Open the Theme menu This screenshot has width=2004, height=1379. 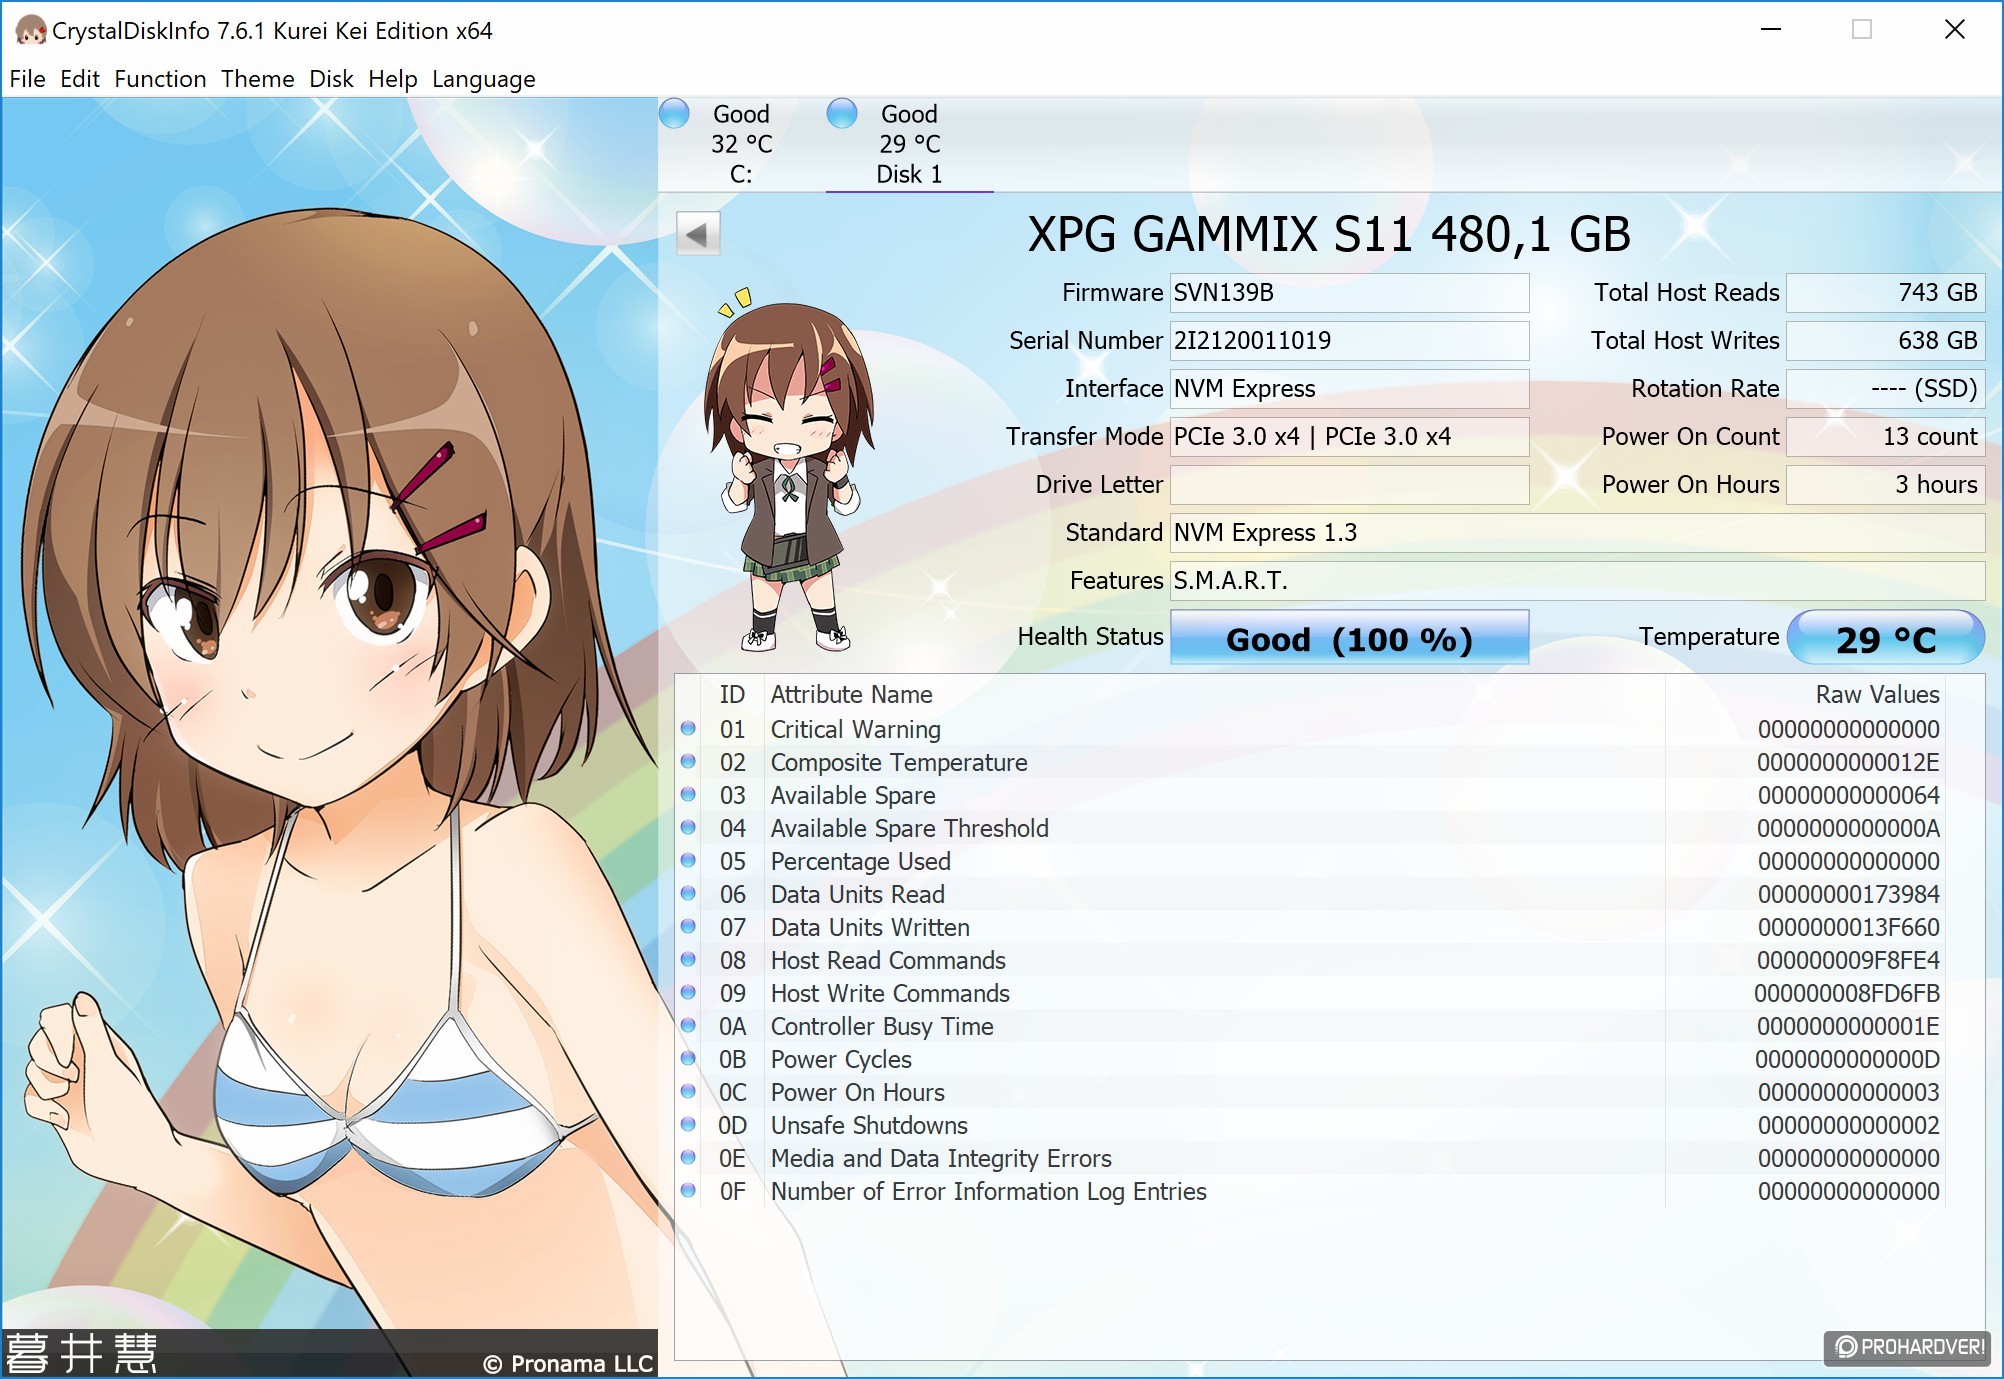[257, 79]
